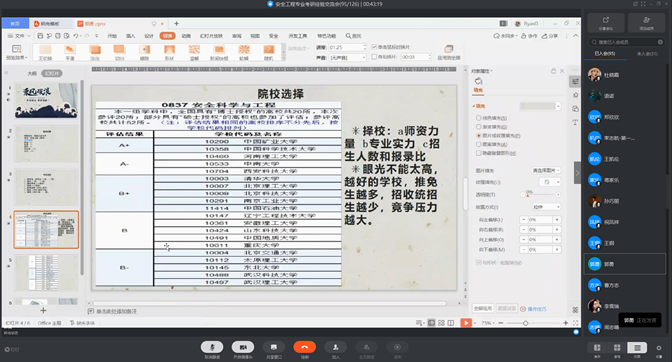This screenshot has height=362, width=672.
Task: Click the fit-to-window icon in status bar
Action: [x=575, y=323]
